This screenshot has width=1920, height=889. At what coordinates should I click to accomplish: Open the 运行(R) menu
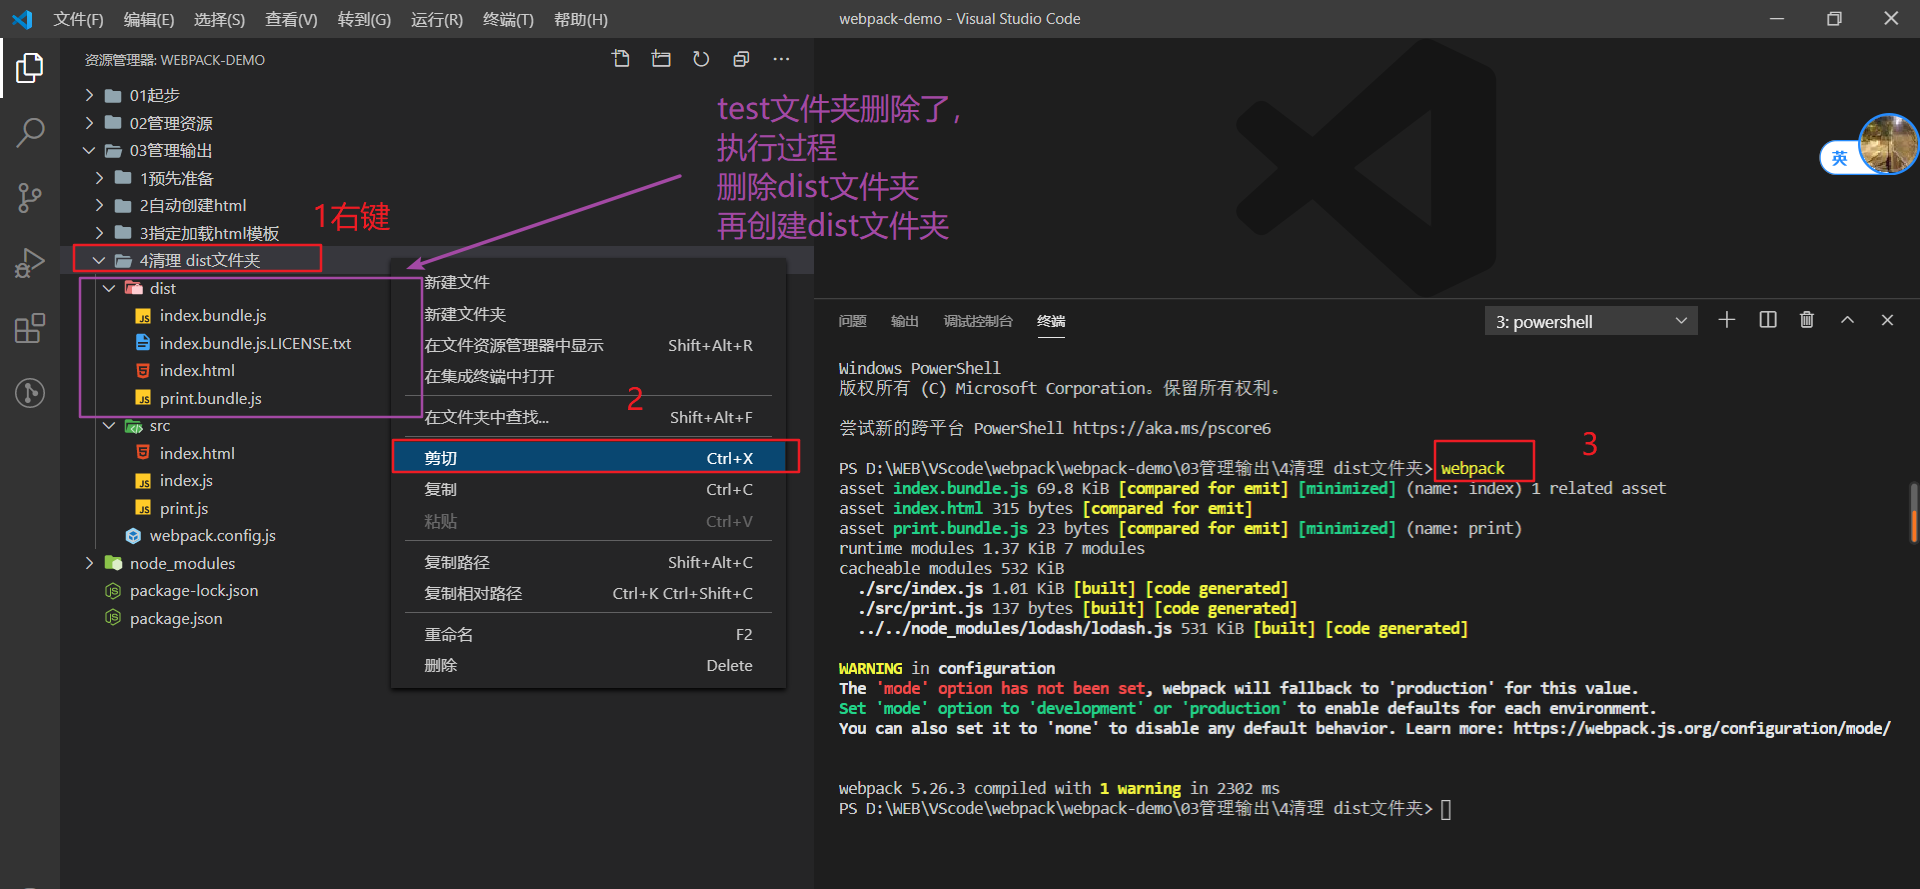[x=437, y=19]
